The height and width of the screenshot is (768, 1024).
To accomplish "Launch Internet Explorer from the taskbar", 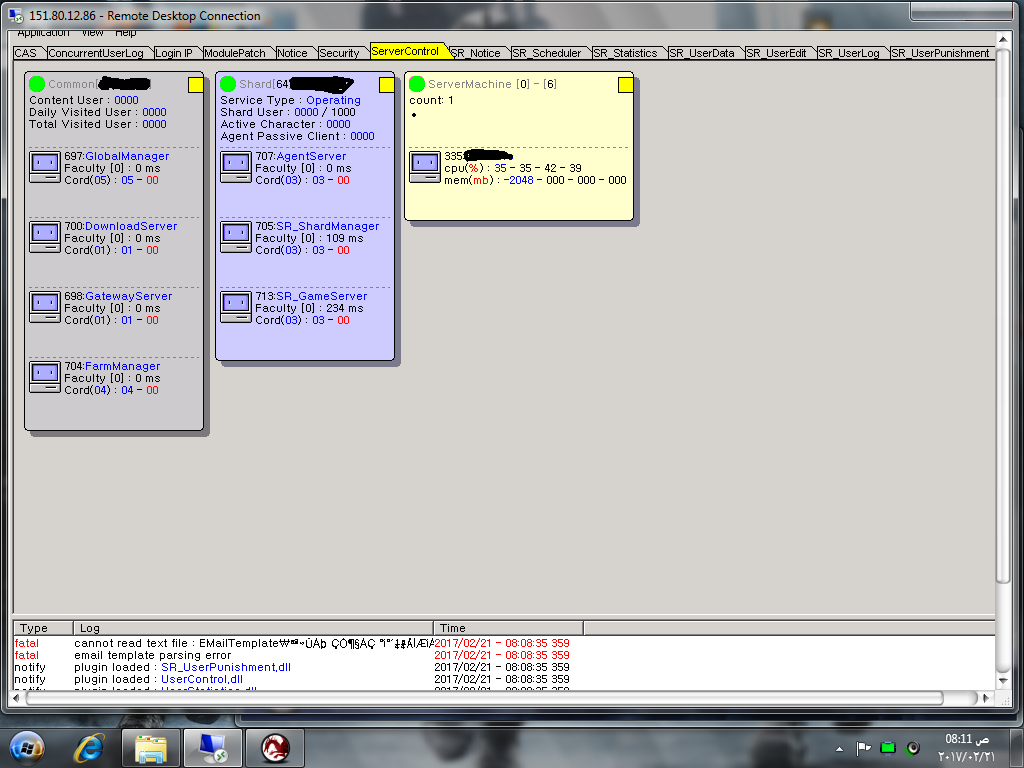I will [89, 748].
